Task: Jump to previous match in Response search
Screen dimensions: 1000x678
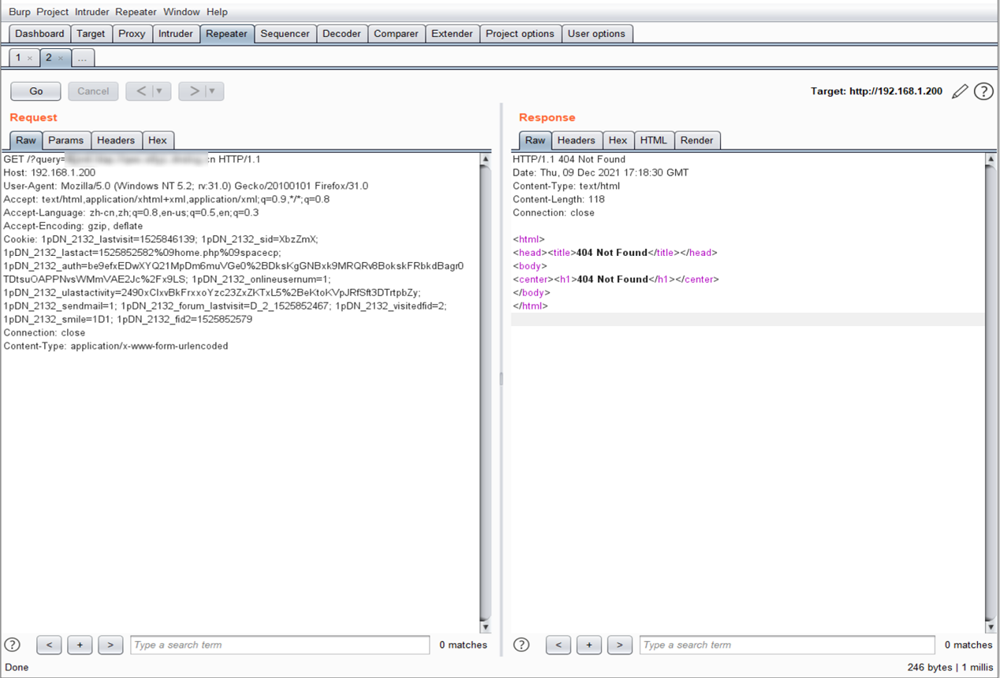Action: pyautogui.click(x=558, y=645)
